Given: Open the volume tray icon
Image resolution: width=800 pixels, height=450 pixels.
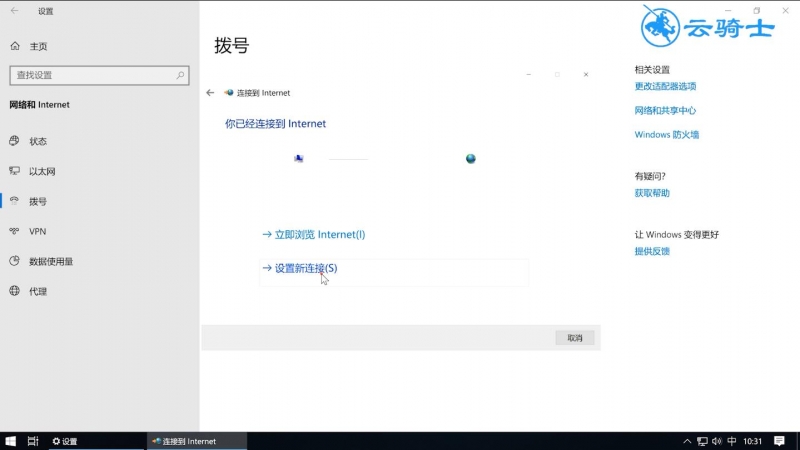Looking at the screenshot, I should [717, 441].
